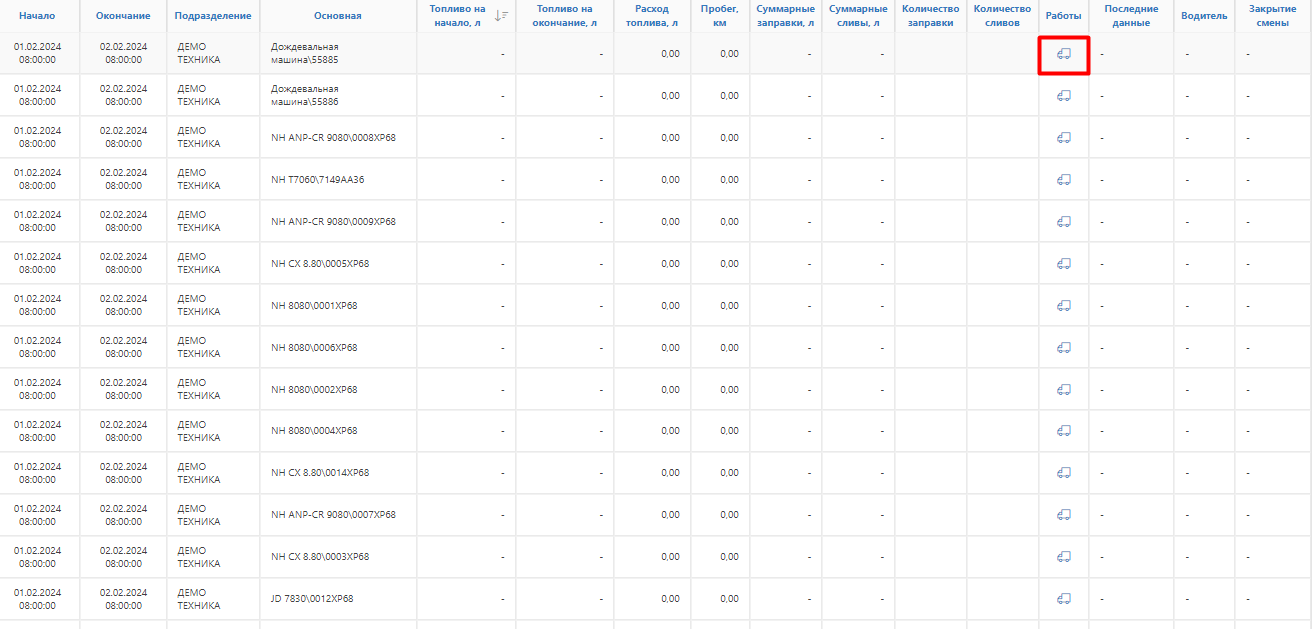This screenshot has width=1315, height=629.
Task: Open works icon for NH CX 8.80\0014XP68
Action: [x=1064, y=473]
